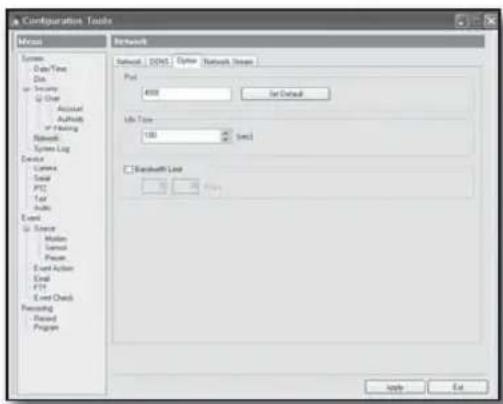Select the Recording root node
This screenshot has width=503, height=404.
37,308
